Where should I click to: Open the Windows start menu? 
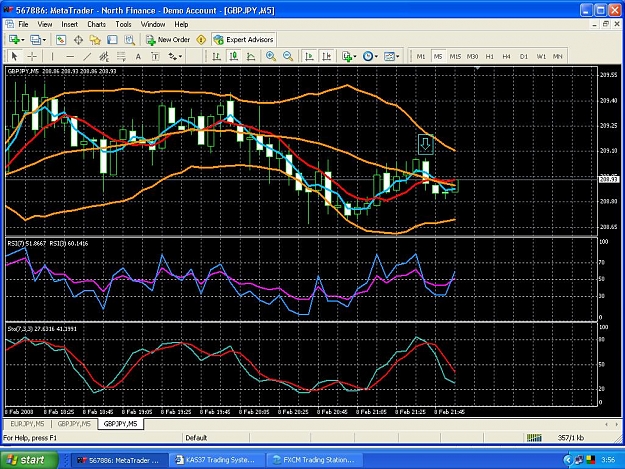[x=29, y=460]
